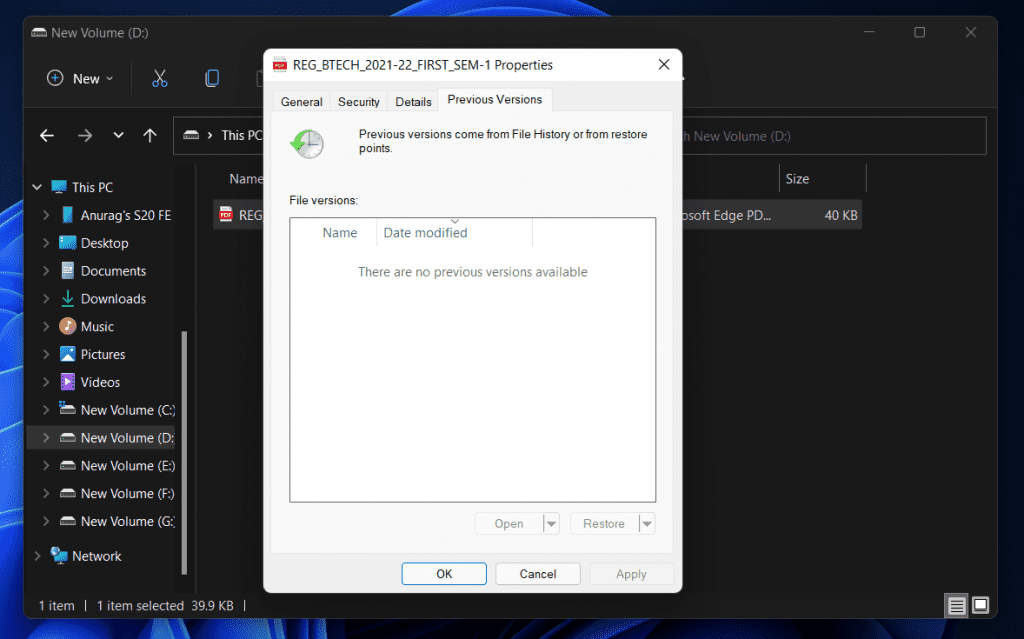Click the back navigation arrow
The image size is (1024, 639).
coord(46,135)
